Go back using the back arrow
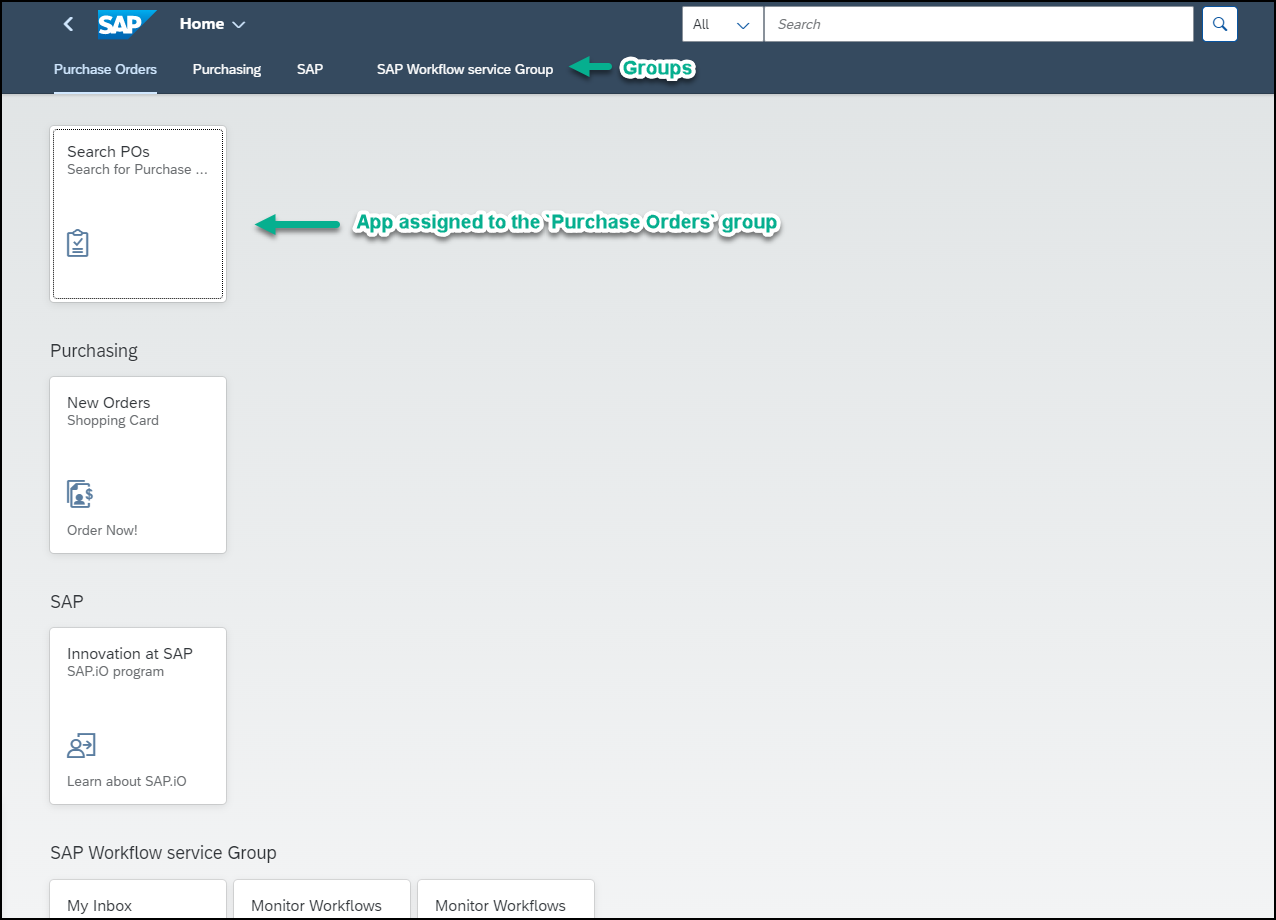Screen dimensions: 1276x920 pos(68,24)
